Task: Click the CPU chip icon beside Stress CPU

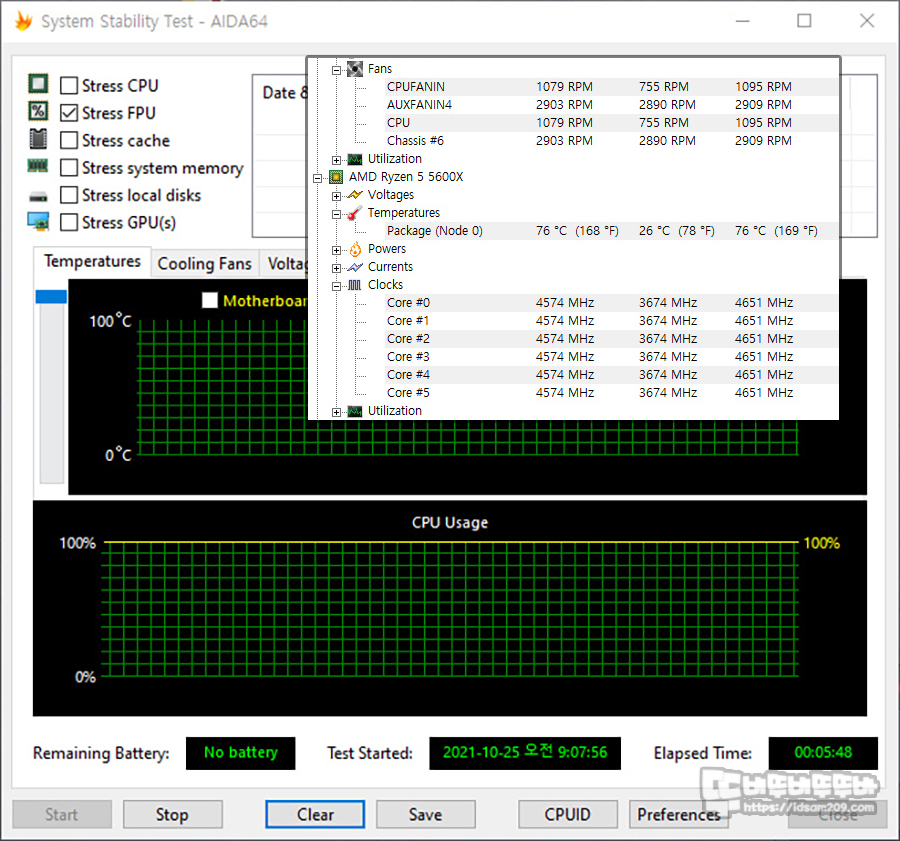Action: click(x=38, y=84)
